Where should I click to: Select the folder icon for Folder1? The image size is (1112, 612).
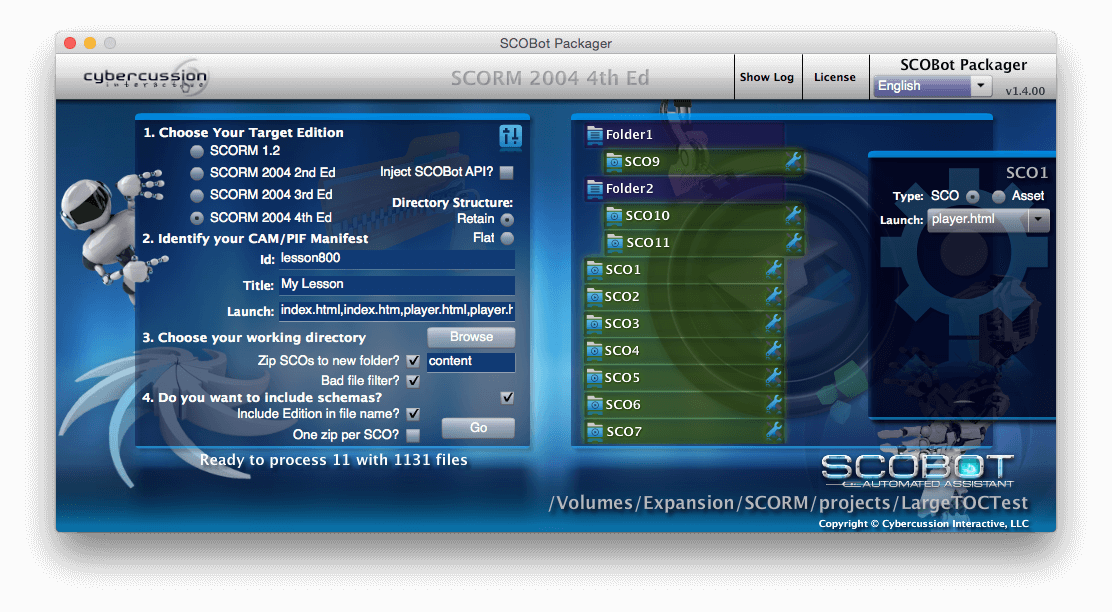tap(596, 133)
